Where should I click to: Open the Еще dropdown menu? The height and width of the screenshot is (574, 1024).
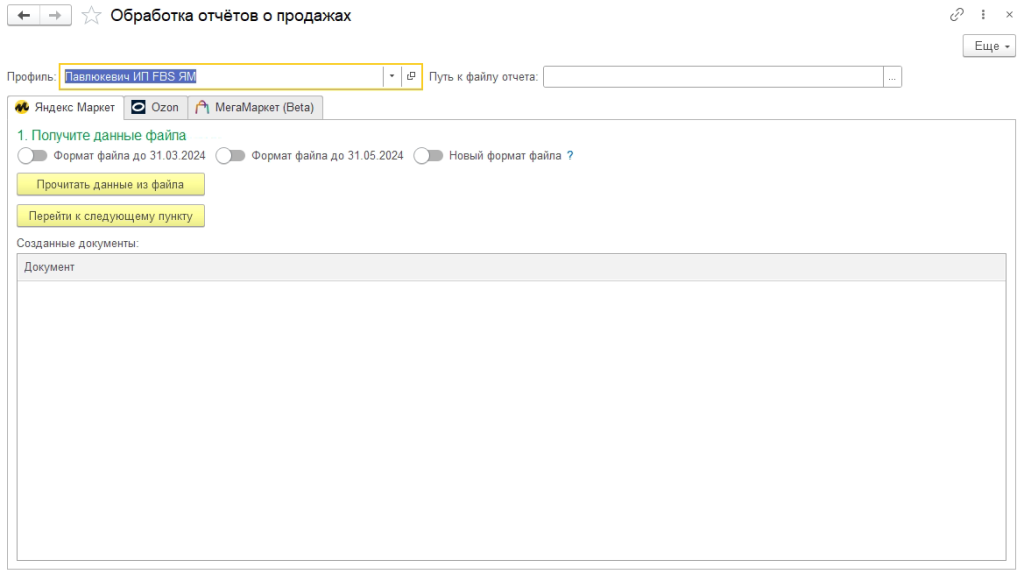(989, 46)
